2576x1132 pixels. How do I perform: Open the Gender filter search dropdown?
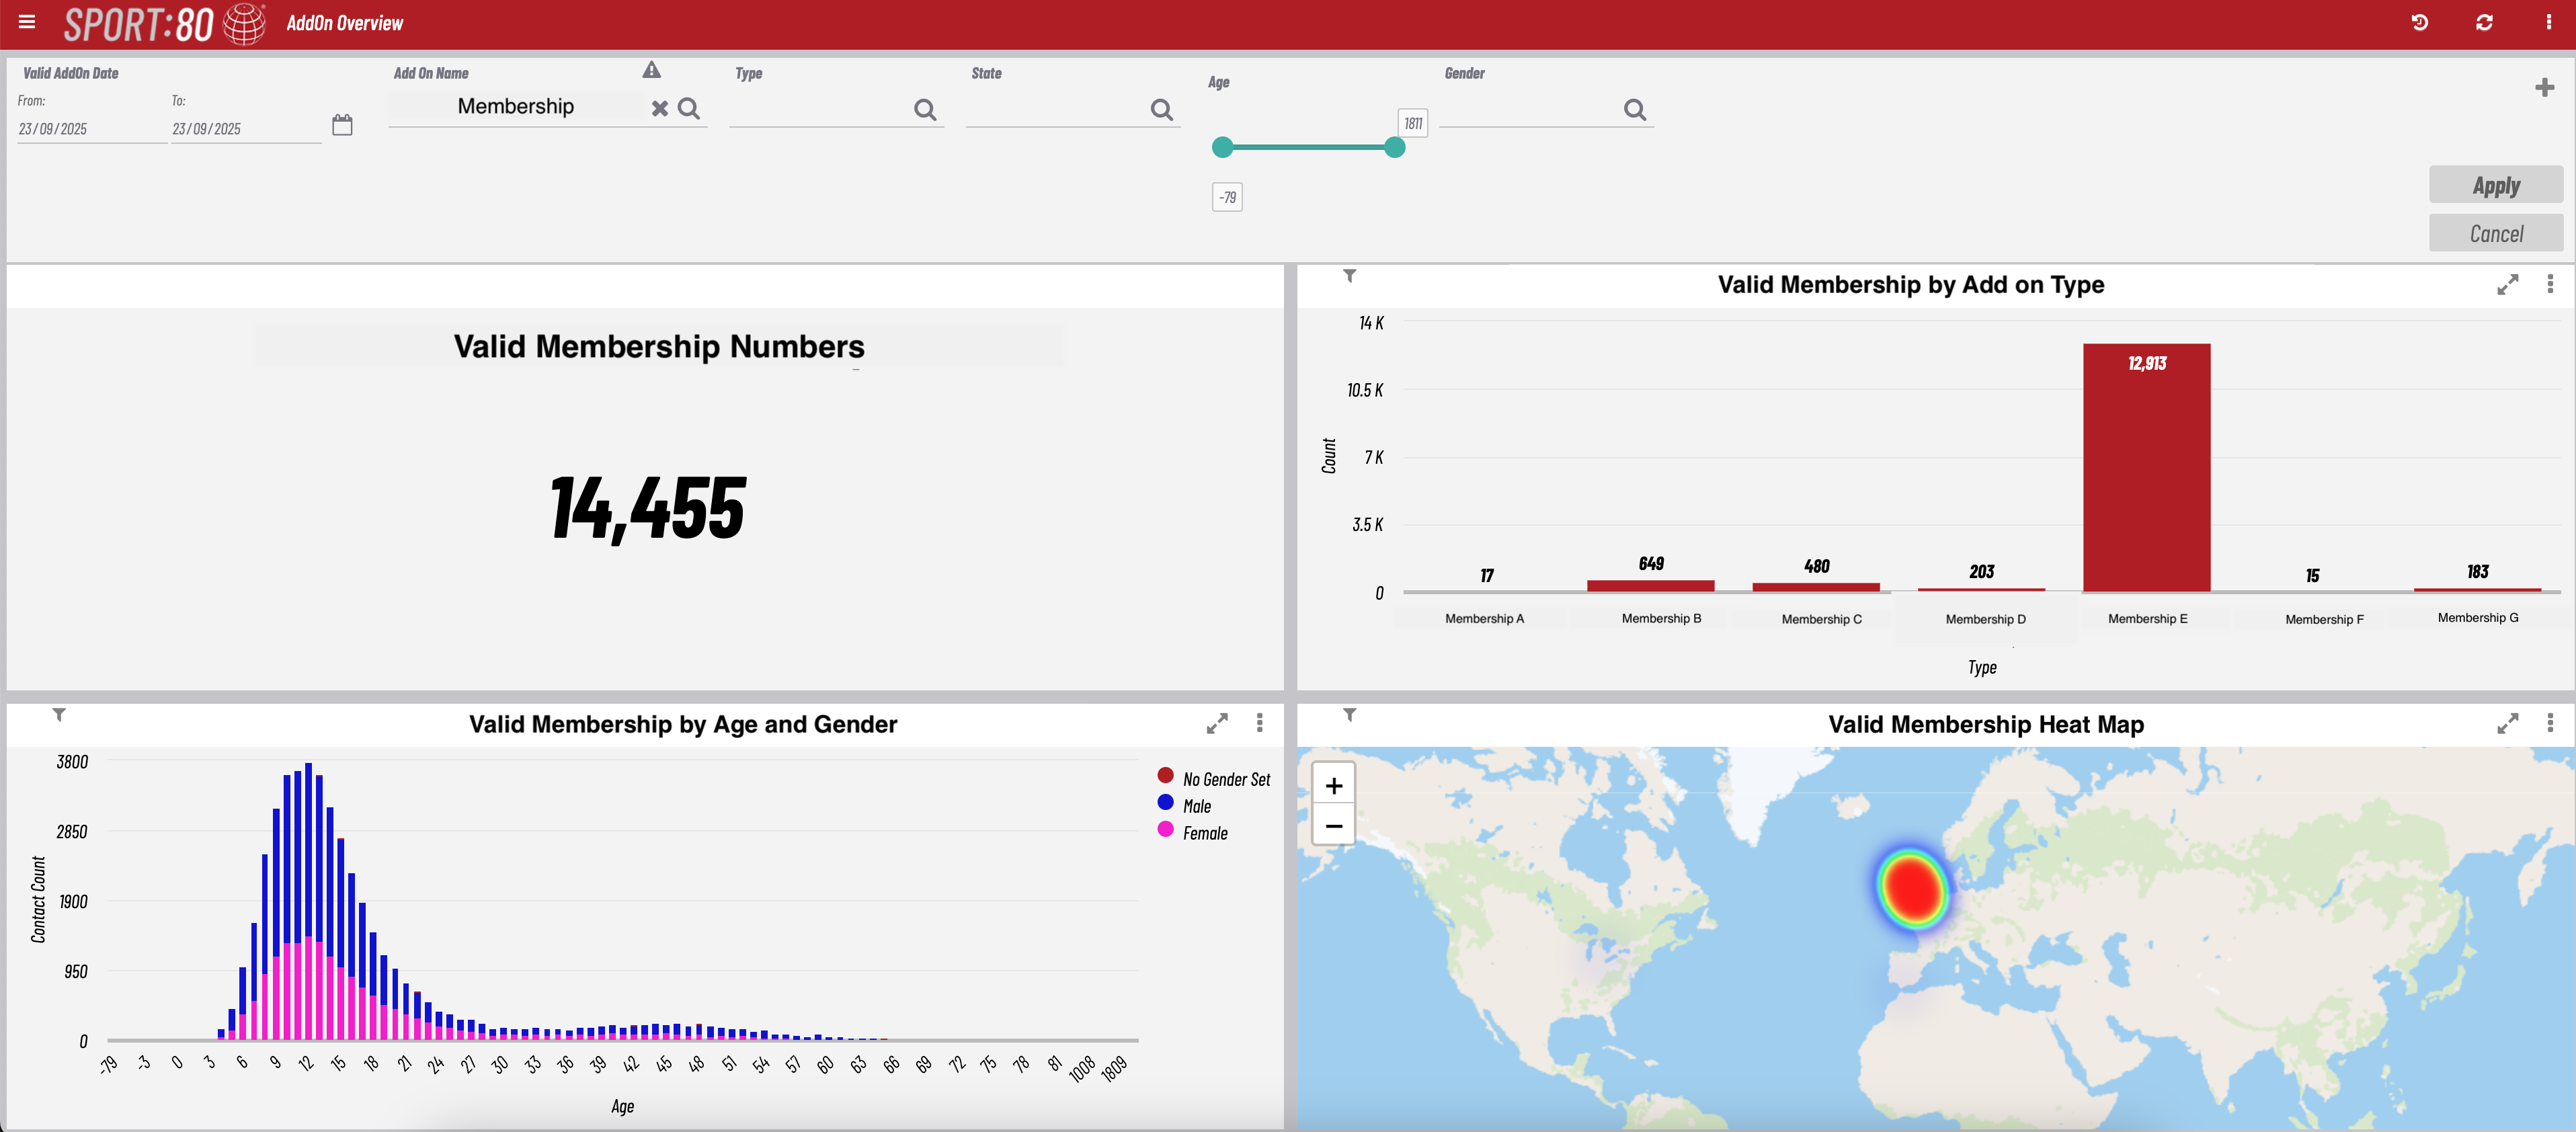(1634, 110)
